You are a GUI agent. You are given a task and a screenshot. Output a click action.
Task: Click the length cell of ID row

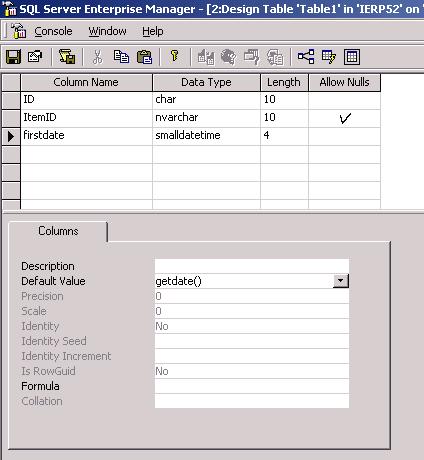point(284,100)
